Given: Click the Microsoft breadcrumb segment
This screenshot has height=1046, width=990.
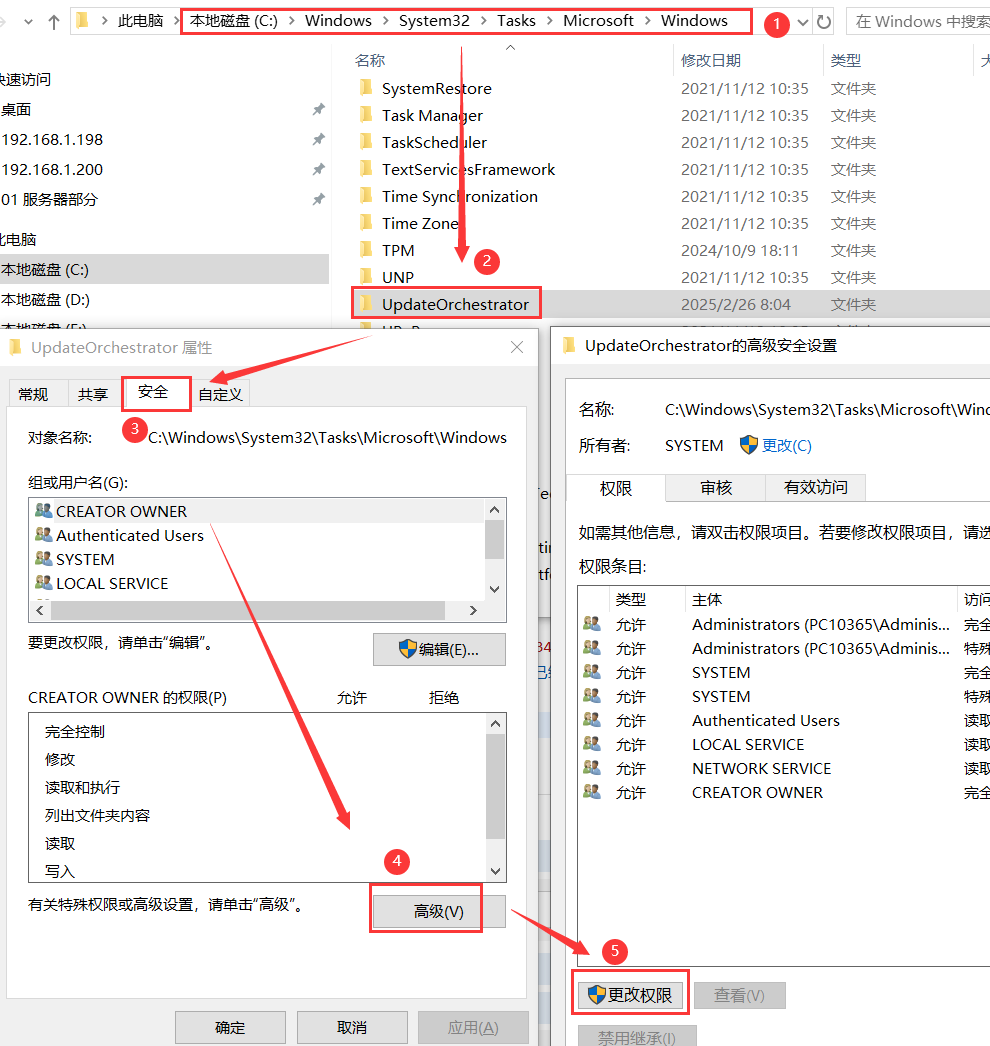Looking at the screenshot, I should 598,21.
